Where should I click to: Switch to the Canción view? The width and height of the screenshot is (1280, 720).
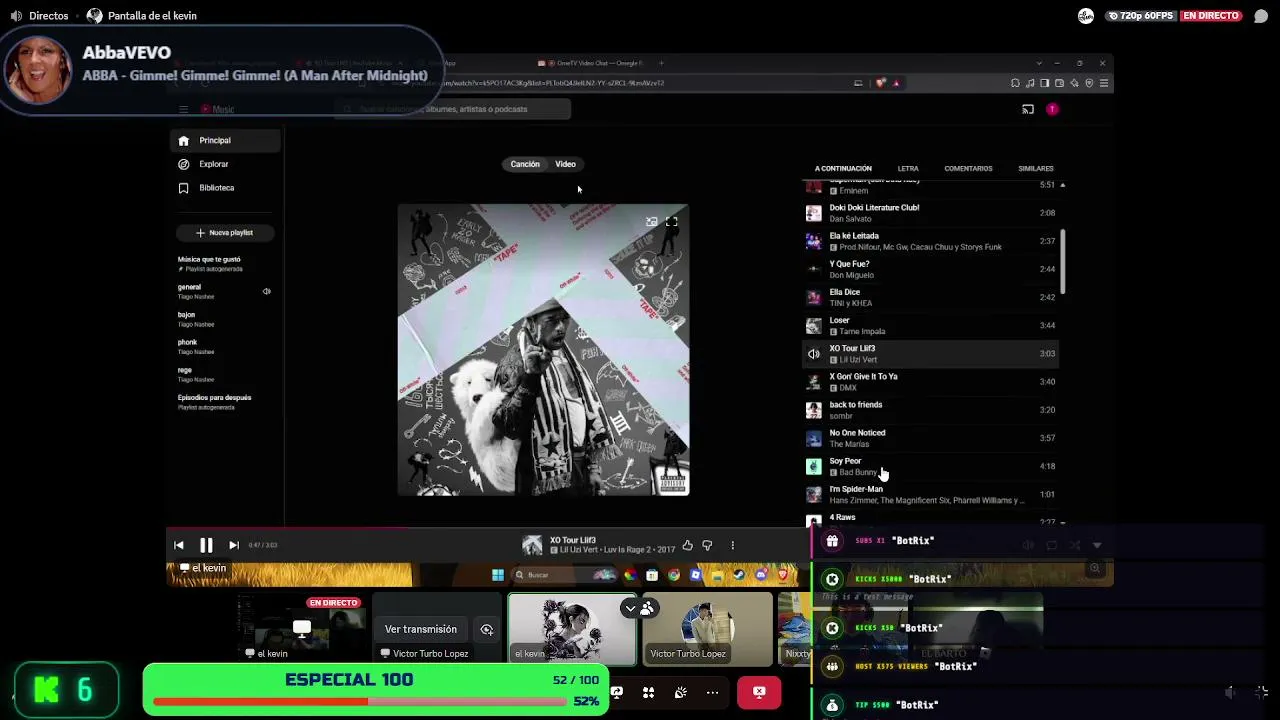point(525,164)
